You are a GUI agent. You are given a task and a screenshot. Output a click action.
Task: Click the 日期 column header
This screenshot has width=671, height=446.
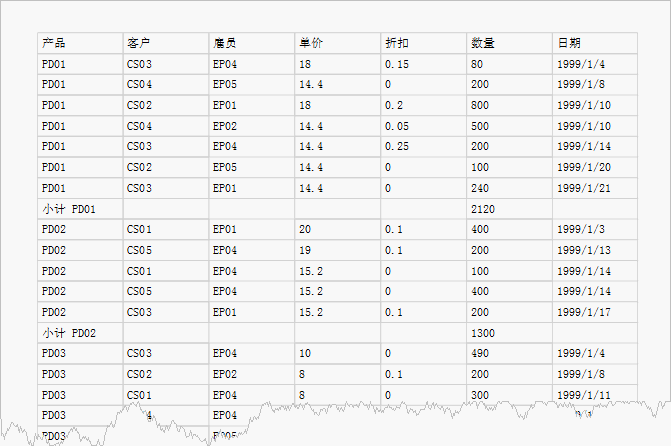(594, 43)
